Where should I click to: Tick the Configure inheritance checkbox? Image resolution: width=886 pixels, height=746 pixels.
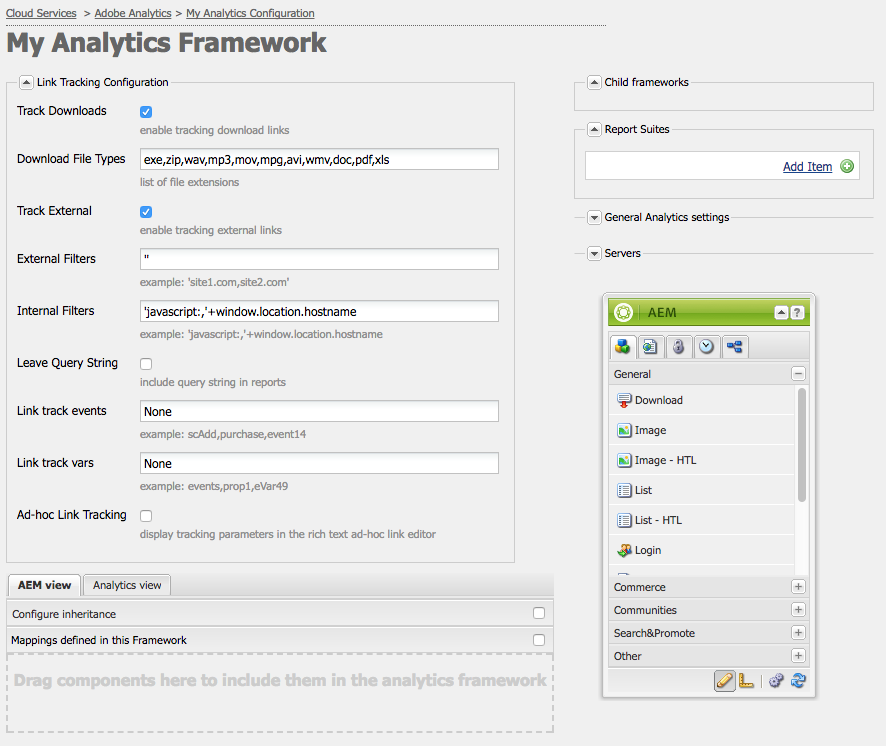coord(539,613)
